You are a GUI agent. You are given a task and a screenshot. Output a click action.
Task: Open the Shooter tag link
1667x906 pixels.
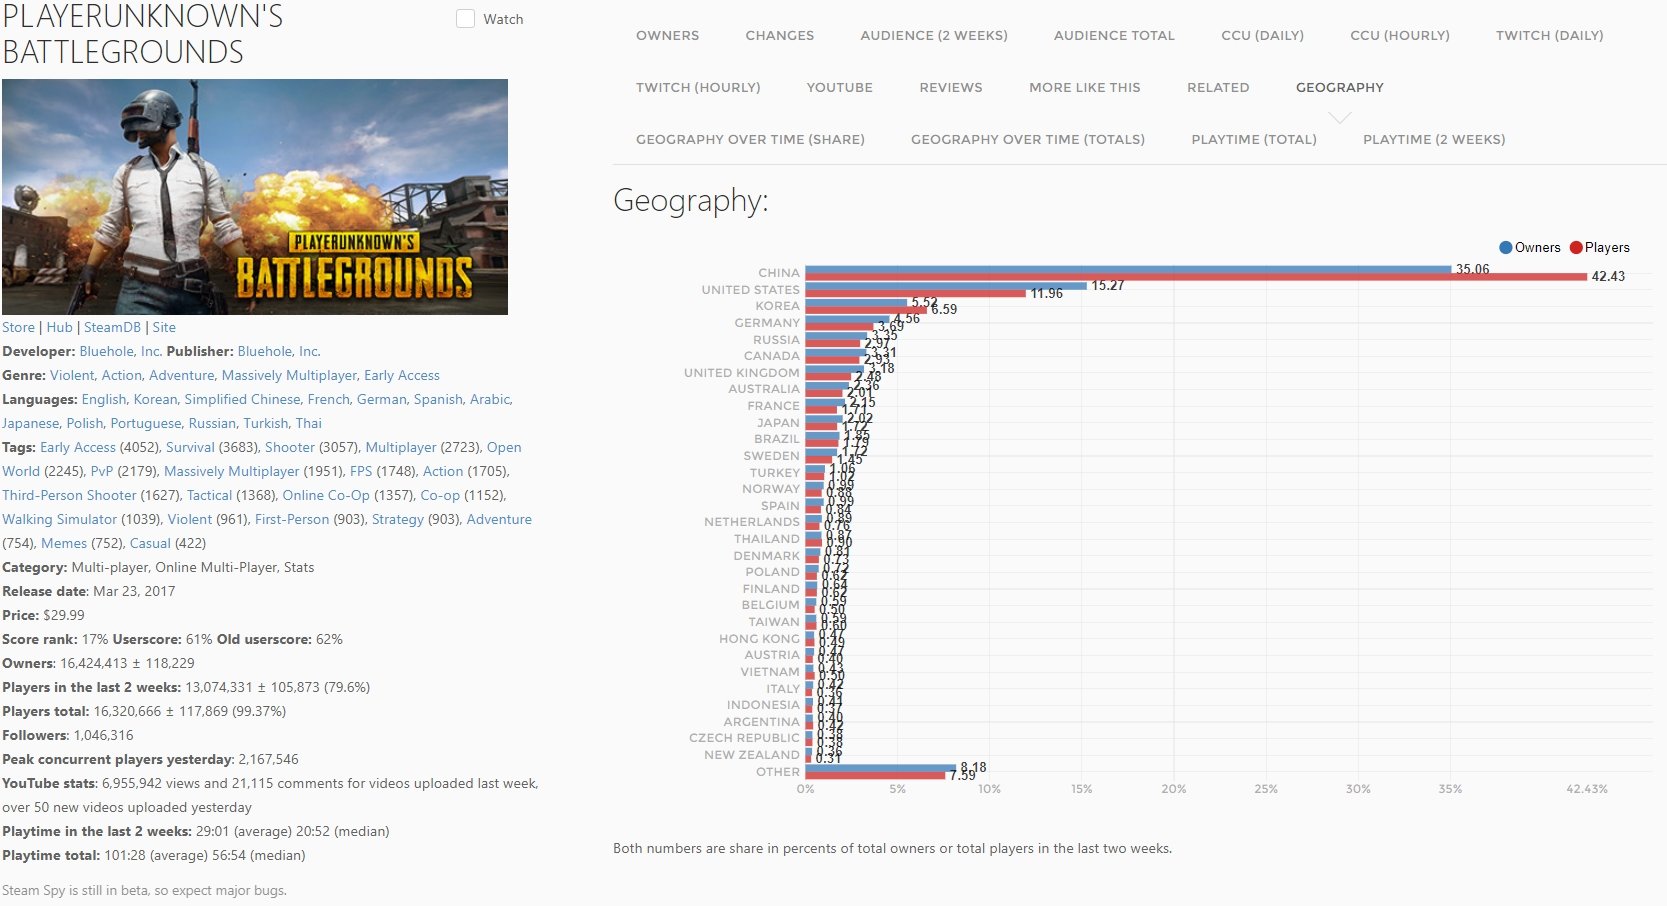coord(290,447)
